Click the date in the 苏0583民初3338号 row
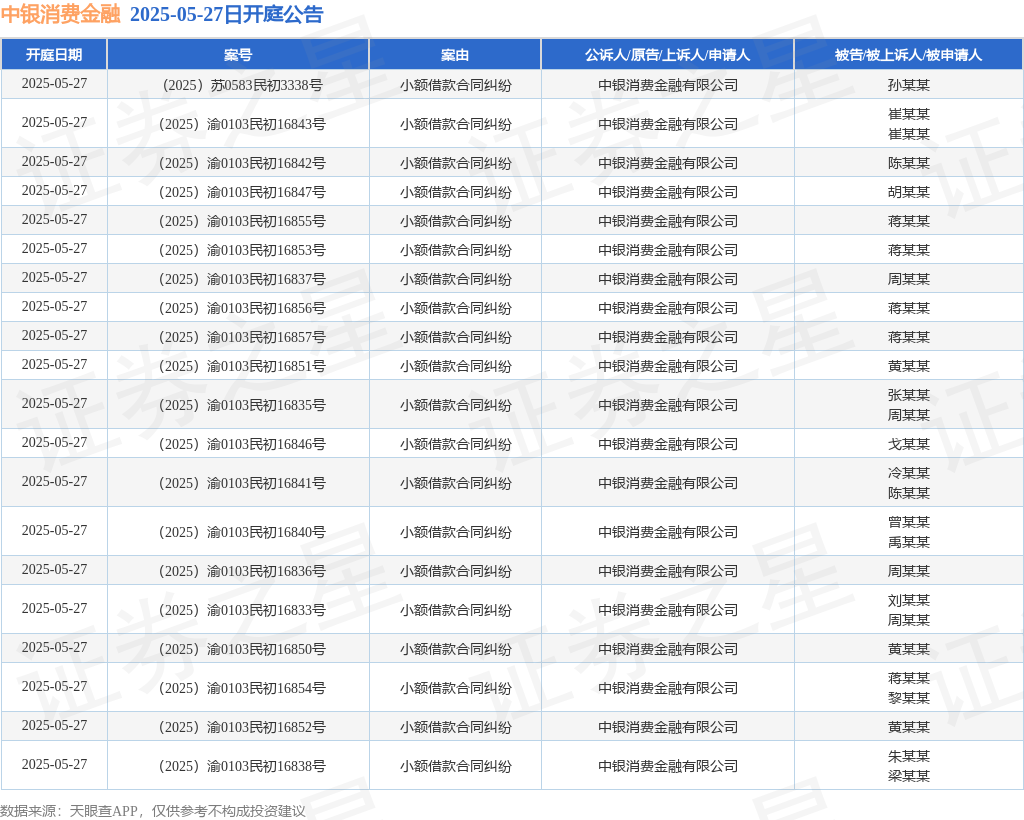 [54, 84]
